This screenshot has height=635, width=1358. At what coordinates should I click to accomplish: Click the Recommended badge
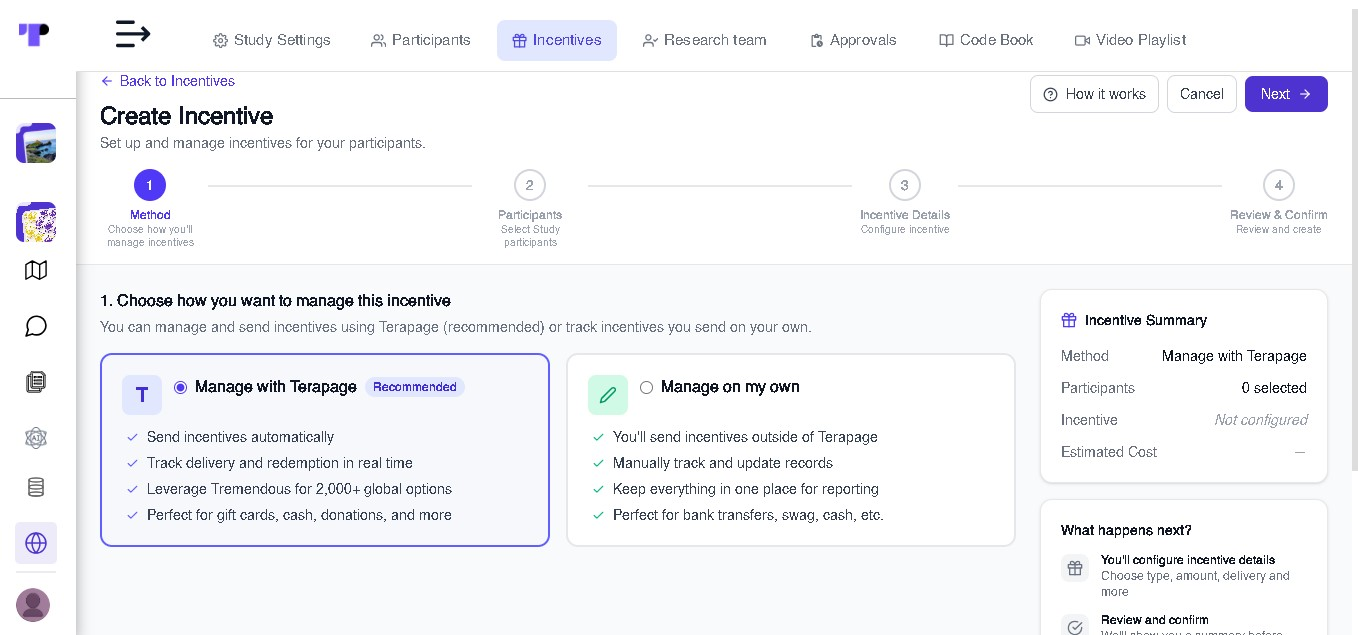(x=415, y=387)
